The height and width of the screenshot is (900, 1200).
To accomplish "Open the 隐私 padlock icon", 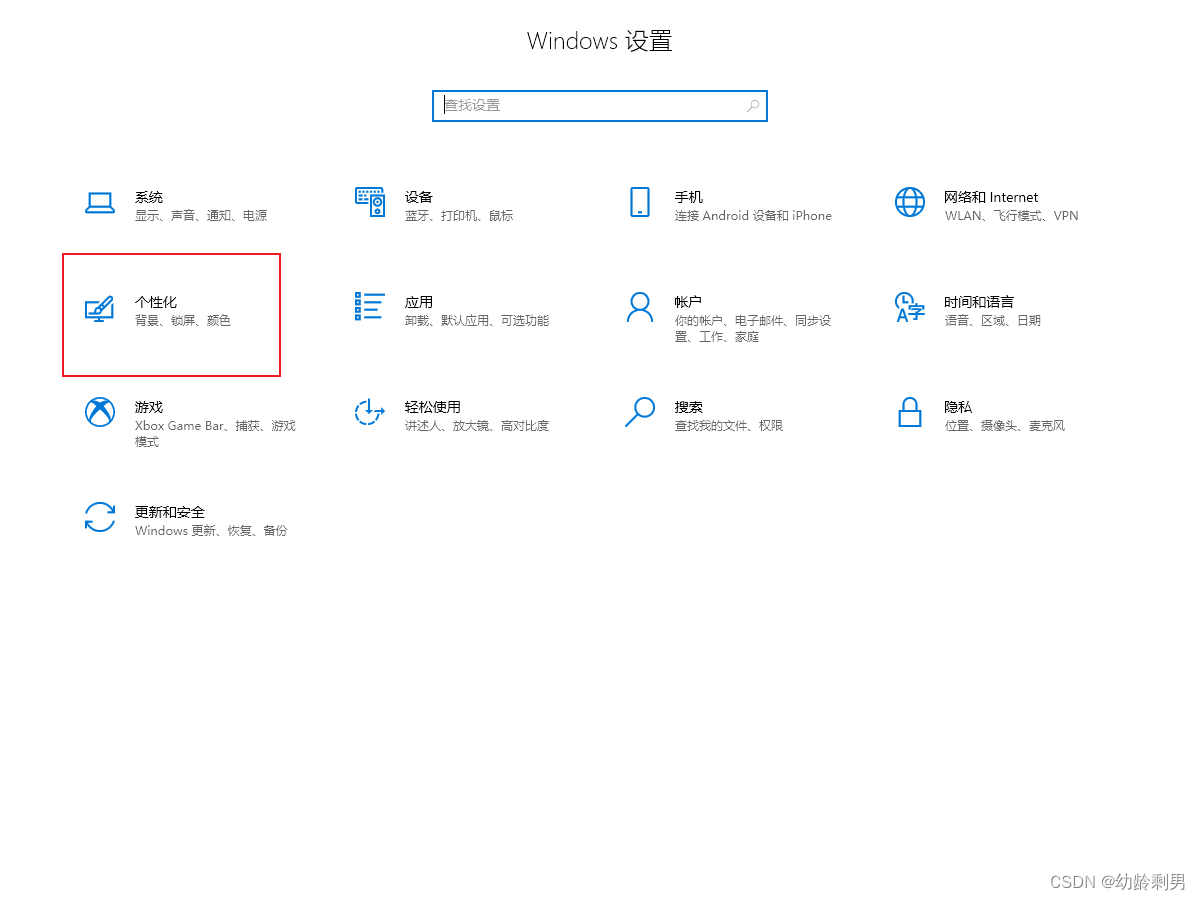I will (x=910, y=412).
